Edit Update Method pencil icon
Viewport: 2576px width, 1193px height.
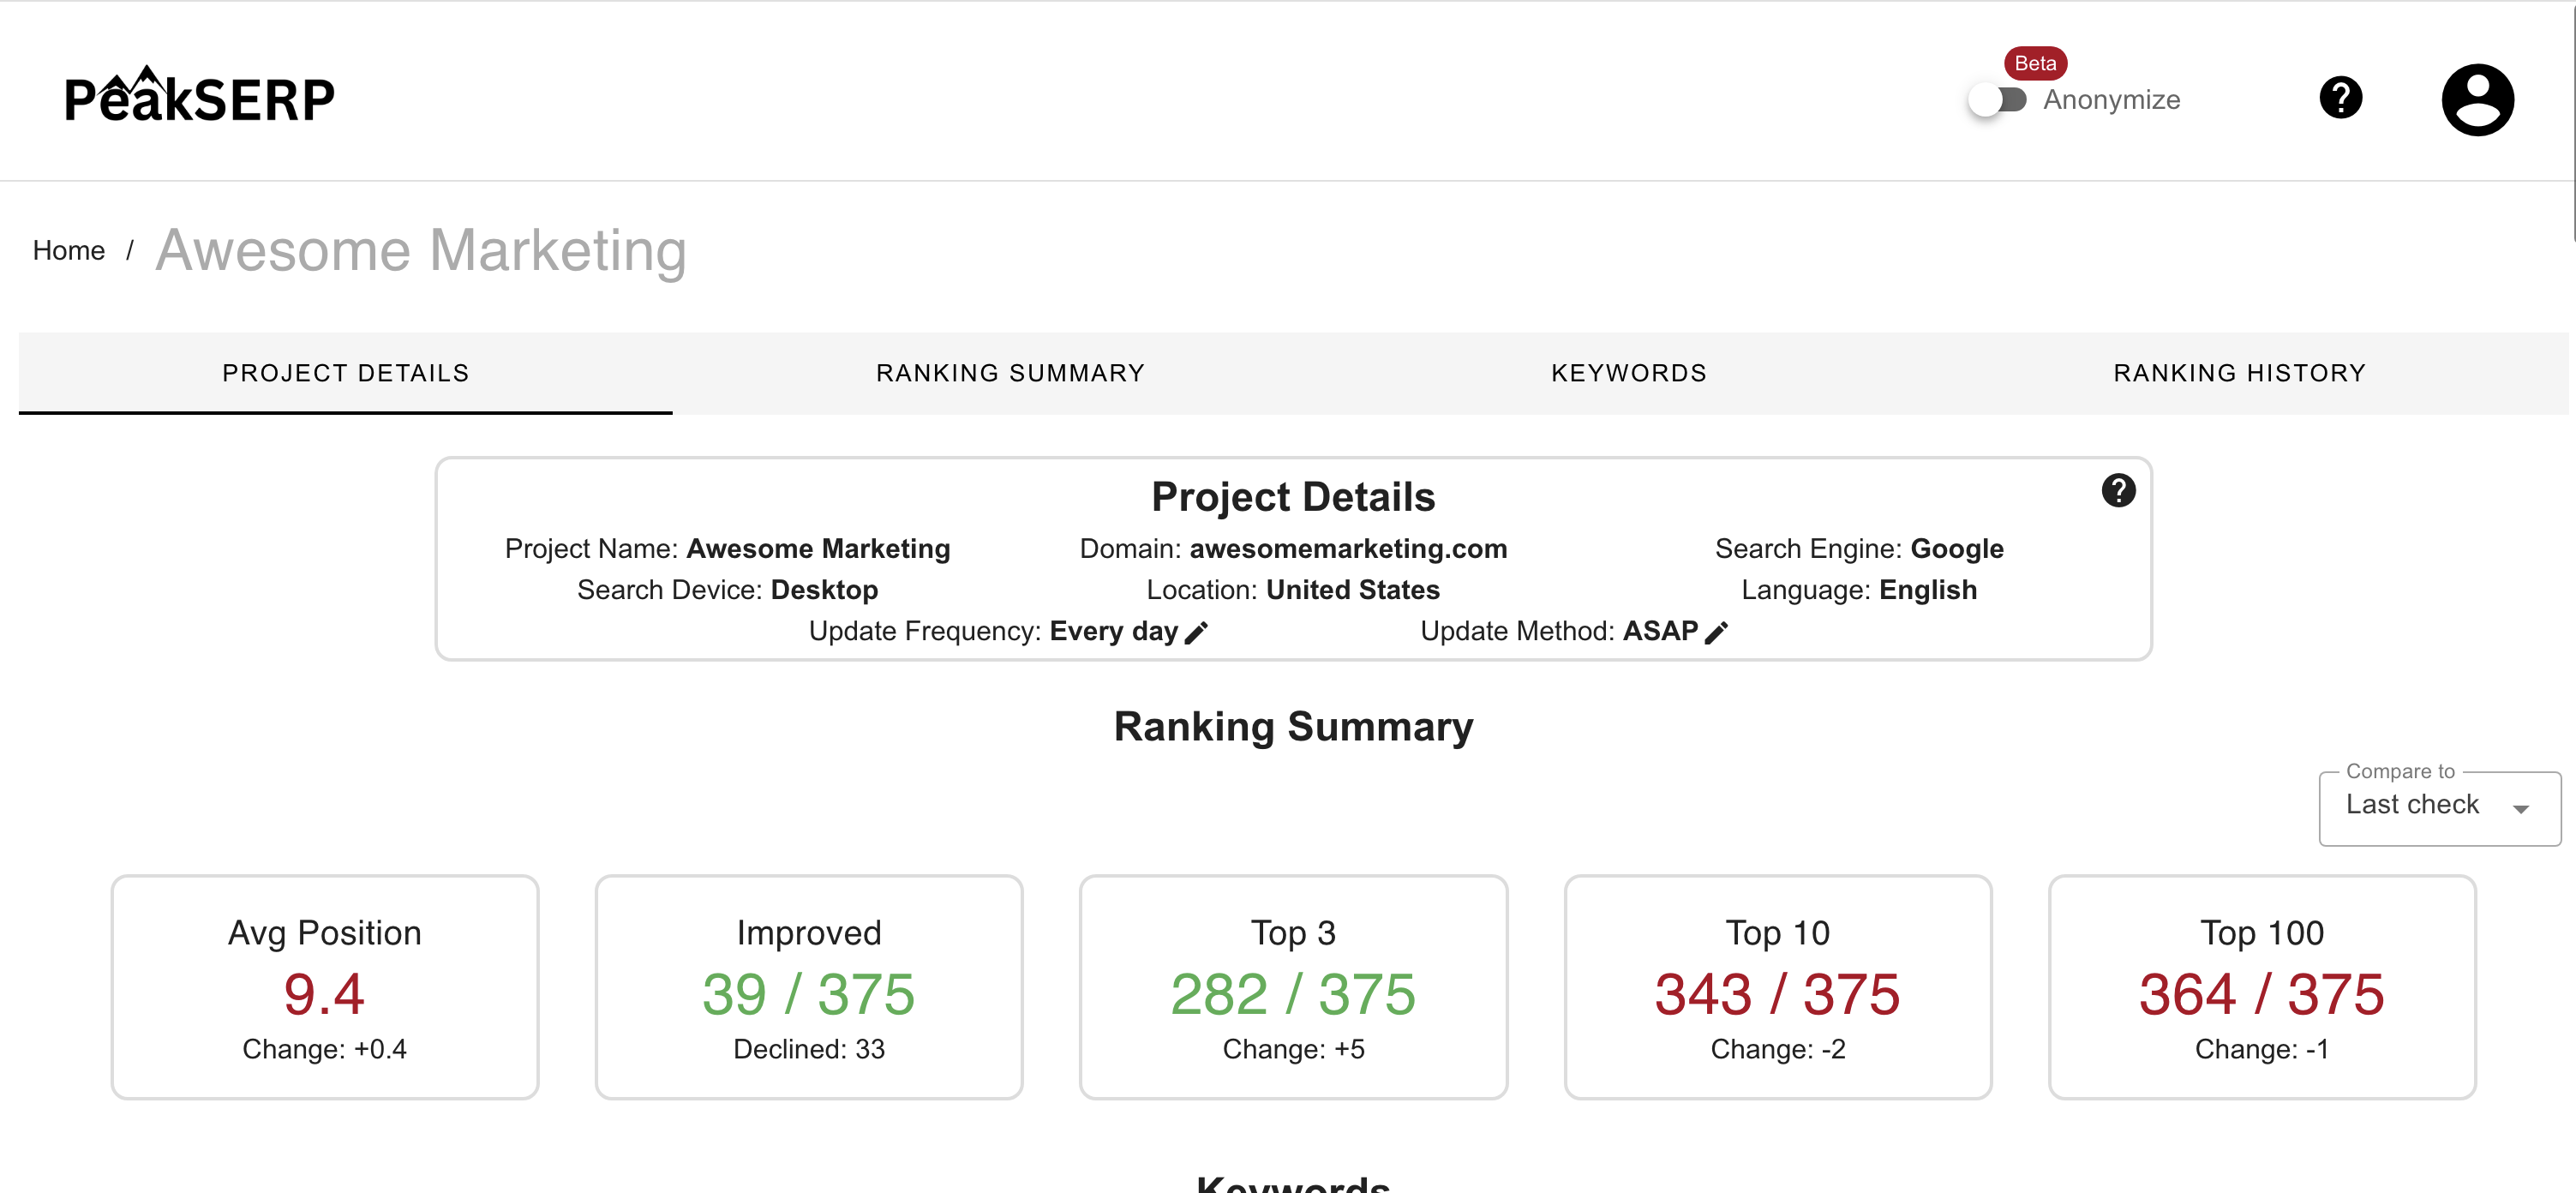(x=1716, y=632)
